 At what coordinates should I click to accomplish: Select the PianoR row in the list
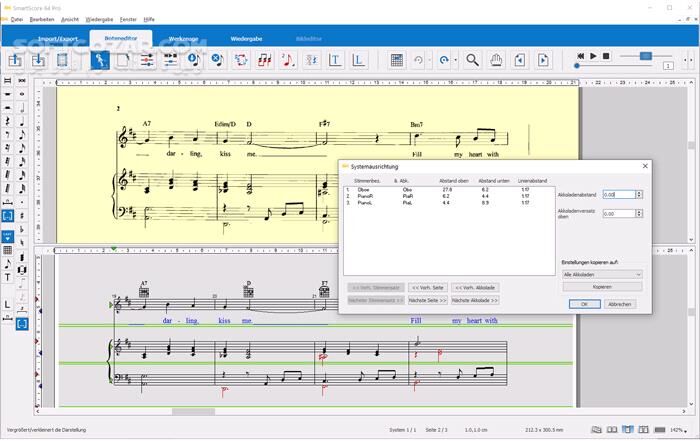point(449,196)
